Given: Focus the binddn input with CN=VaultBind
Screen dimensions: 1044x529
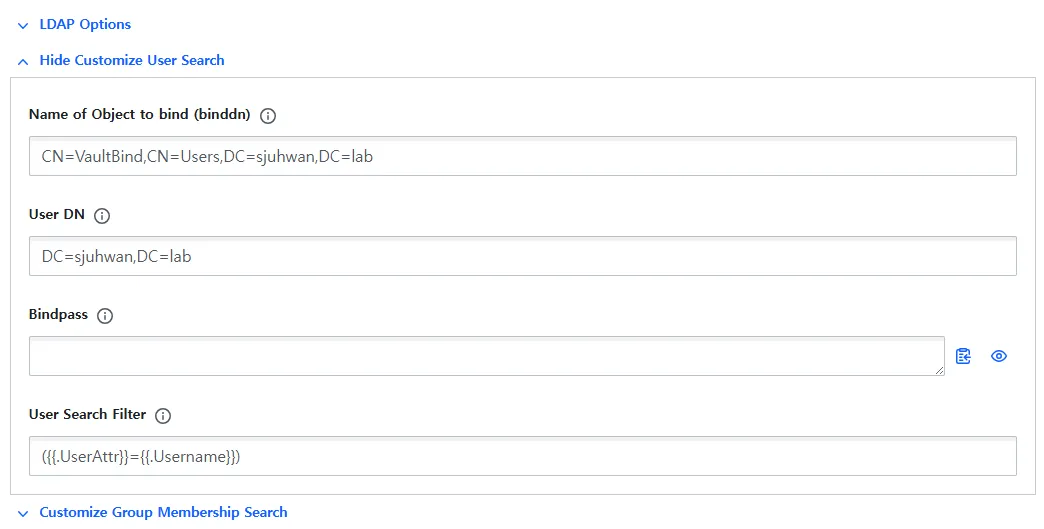Looking at the screenshot, I should point(522,156).
